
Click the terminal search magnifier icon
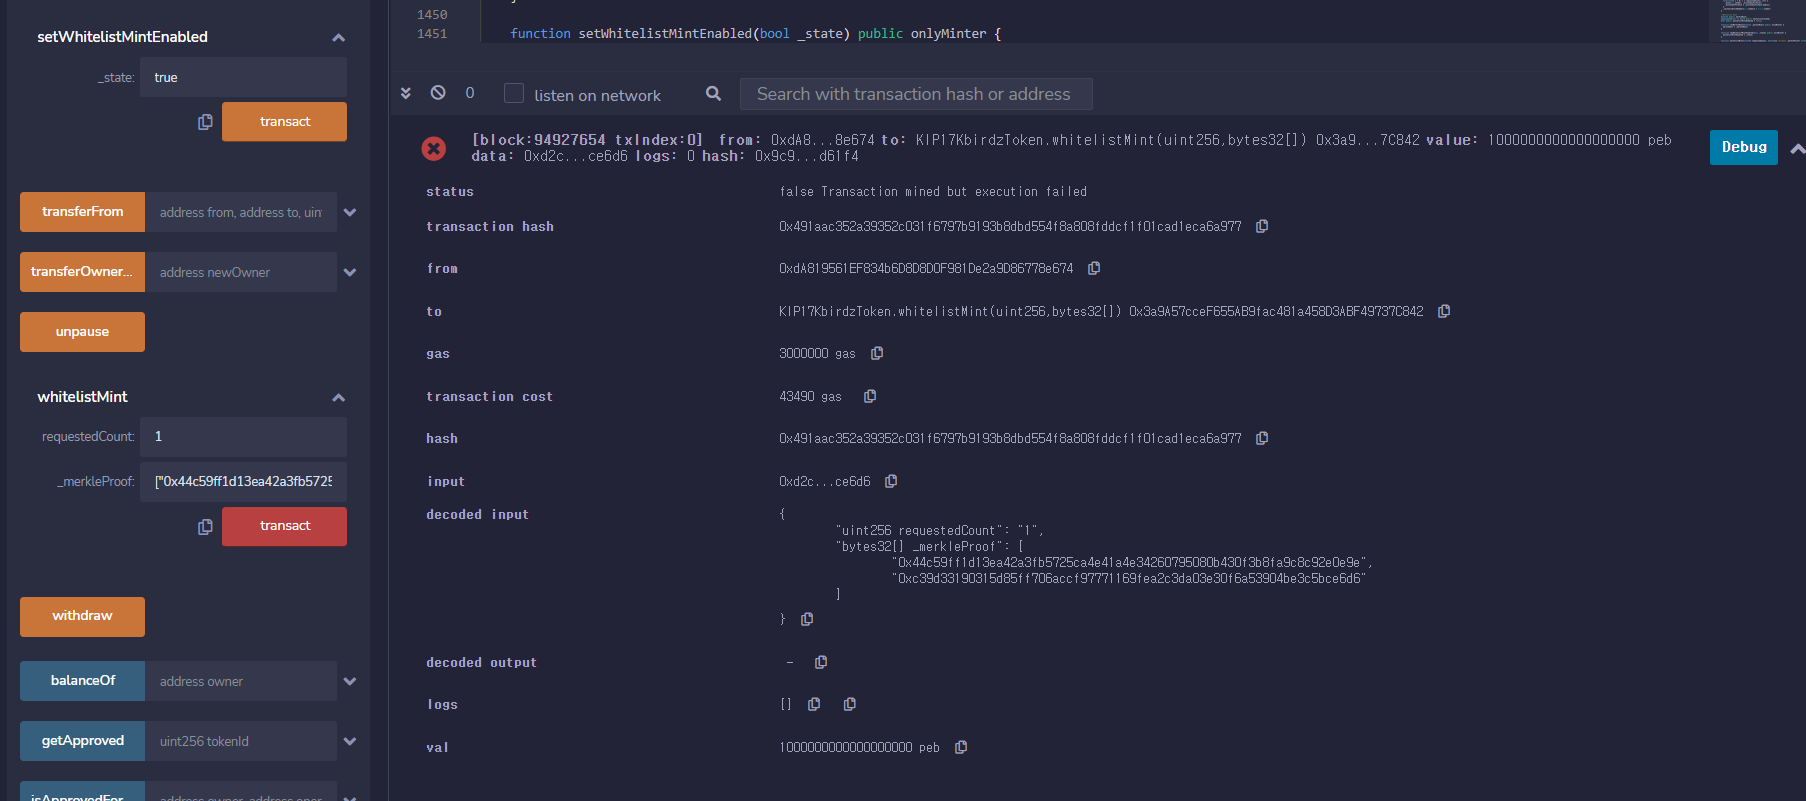[713, 93]
